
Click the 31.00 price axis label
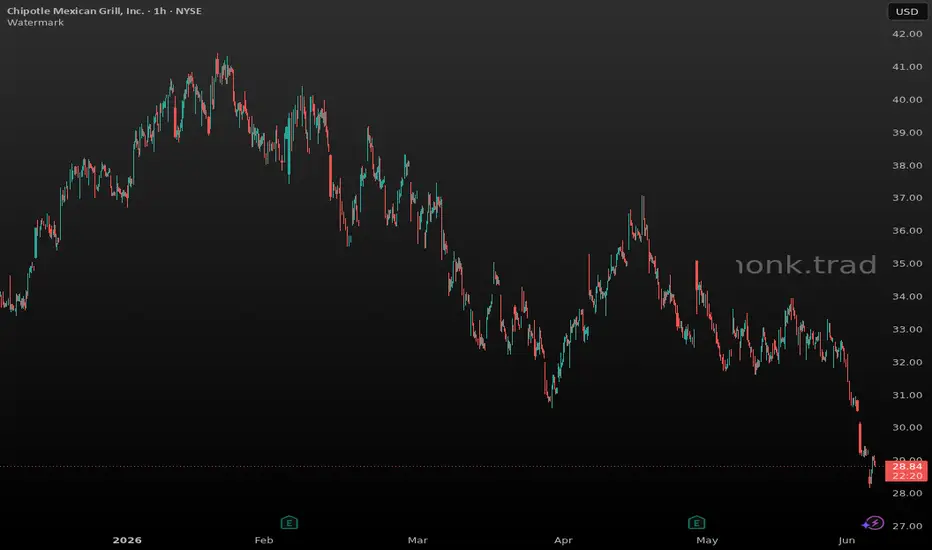click(907, 395)
